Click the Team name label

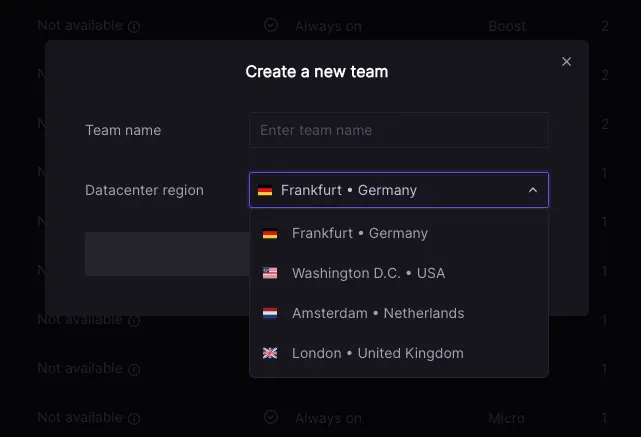pos(123,130)
